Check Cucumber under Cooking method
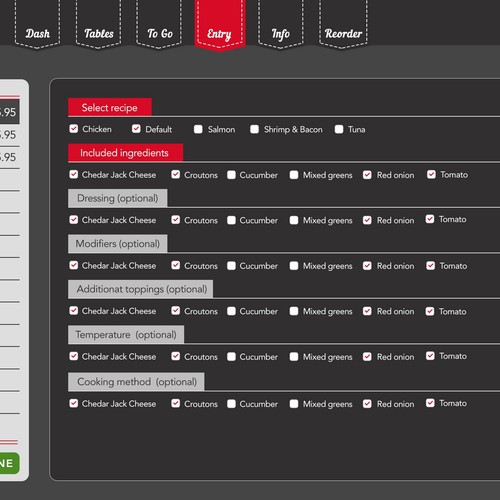Image resolution: width=500 pixels, height=500 pixels. [x=231, y=404]
